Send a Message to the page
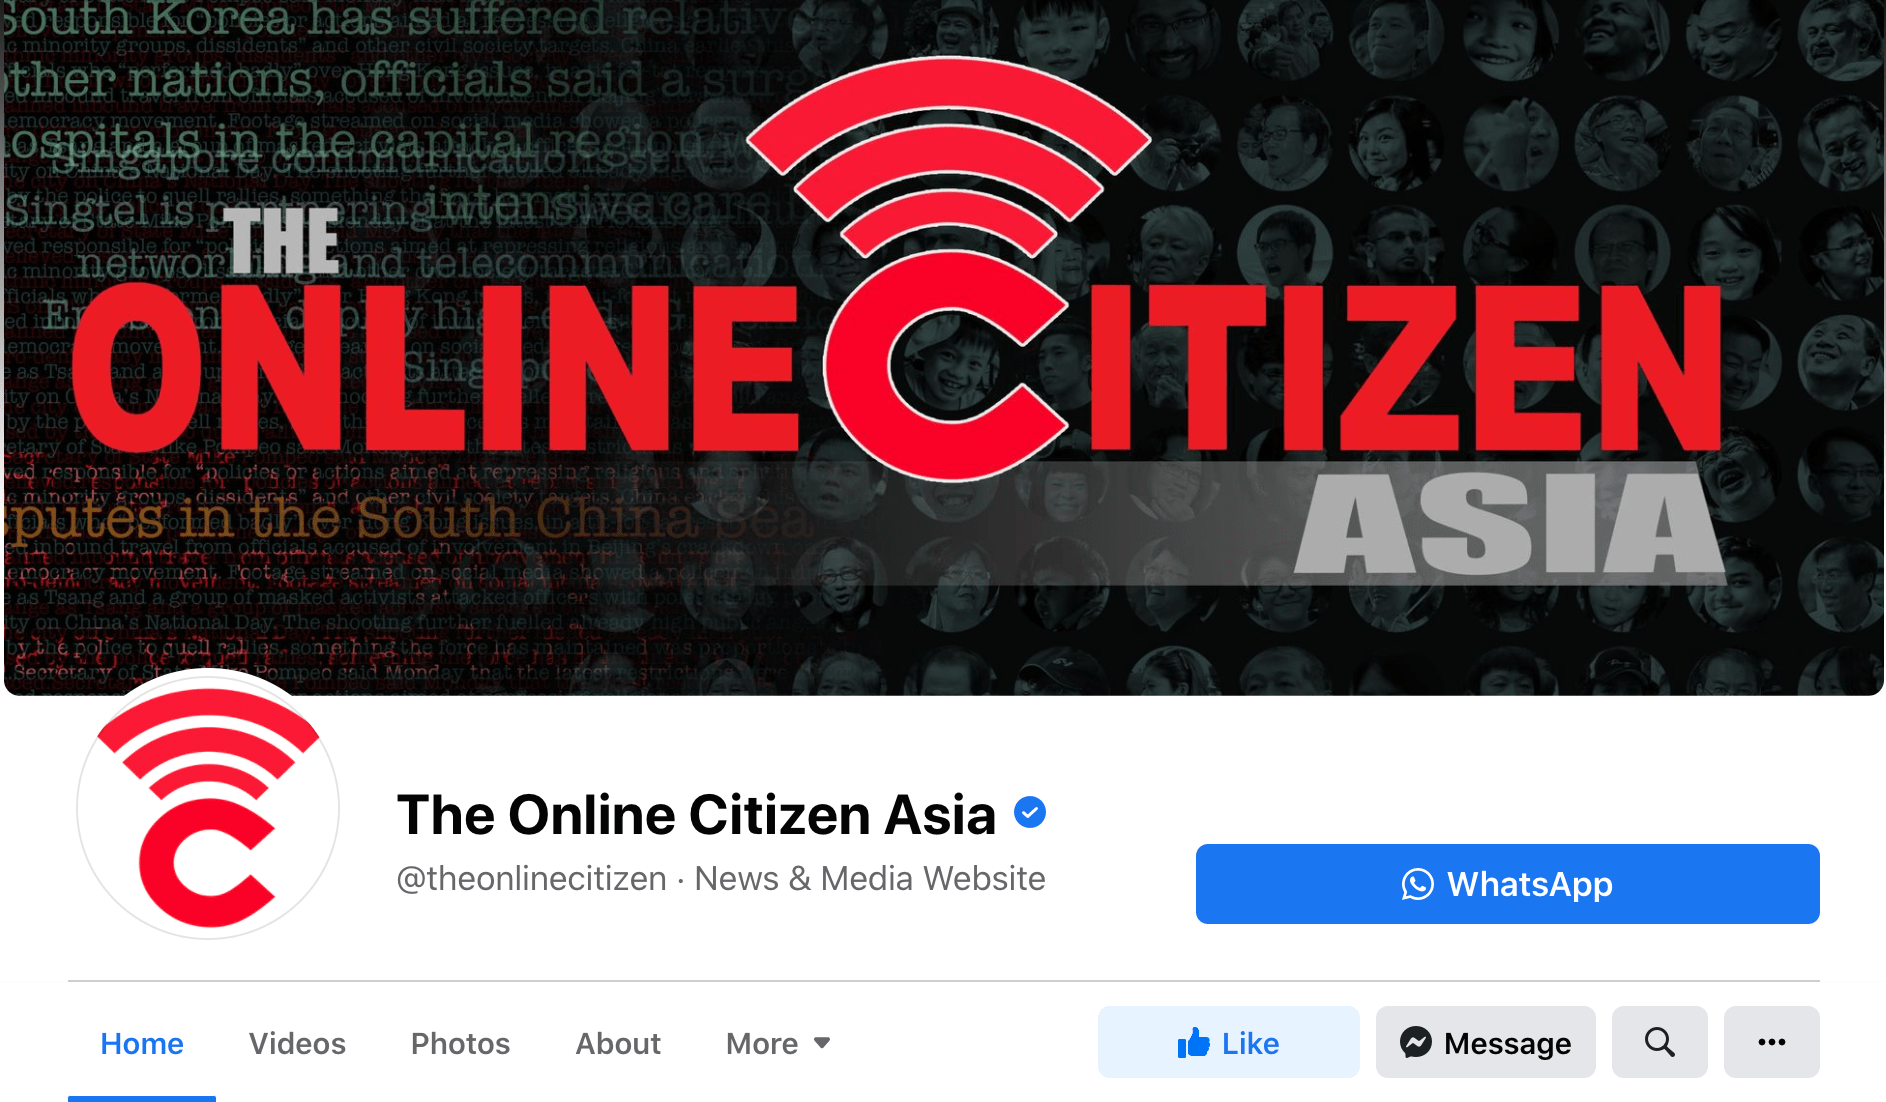 (1486, 1042)
